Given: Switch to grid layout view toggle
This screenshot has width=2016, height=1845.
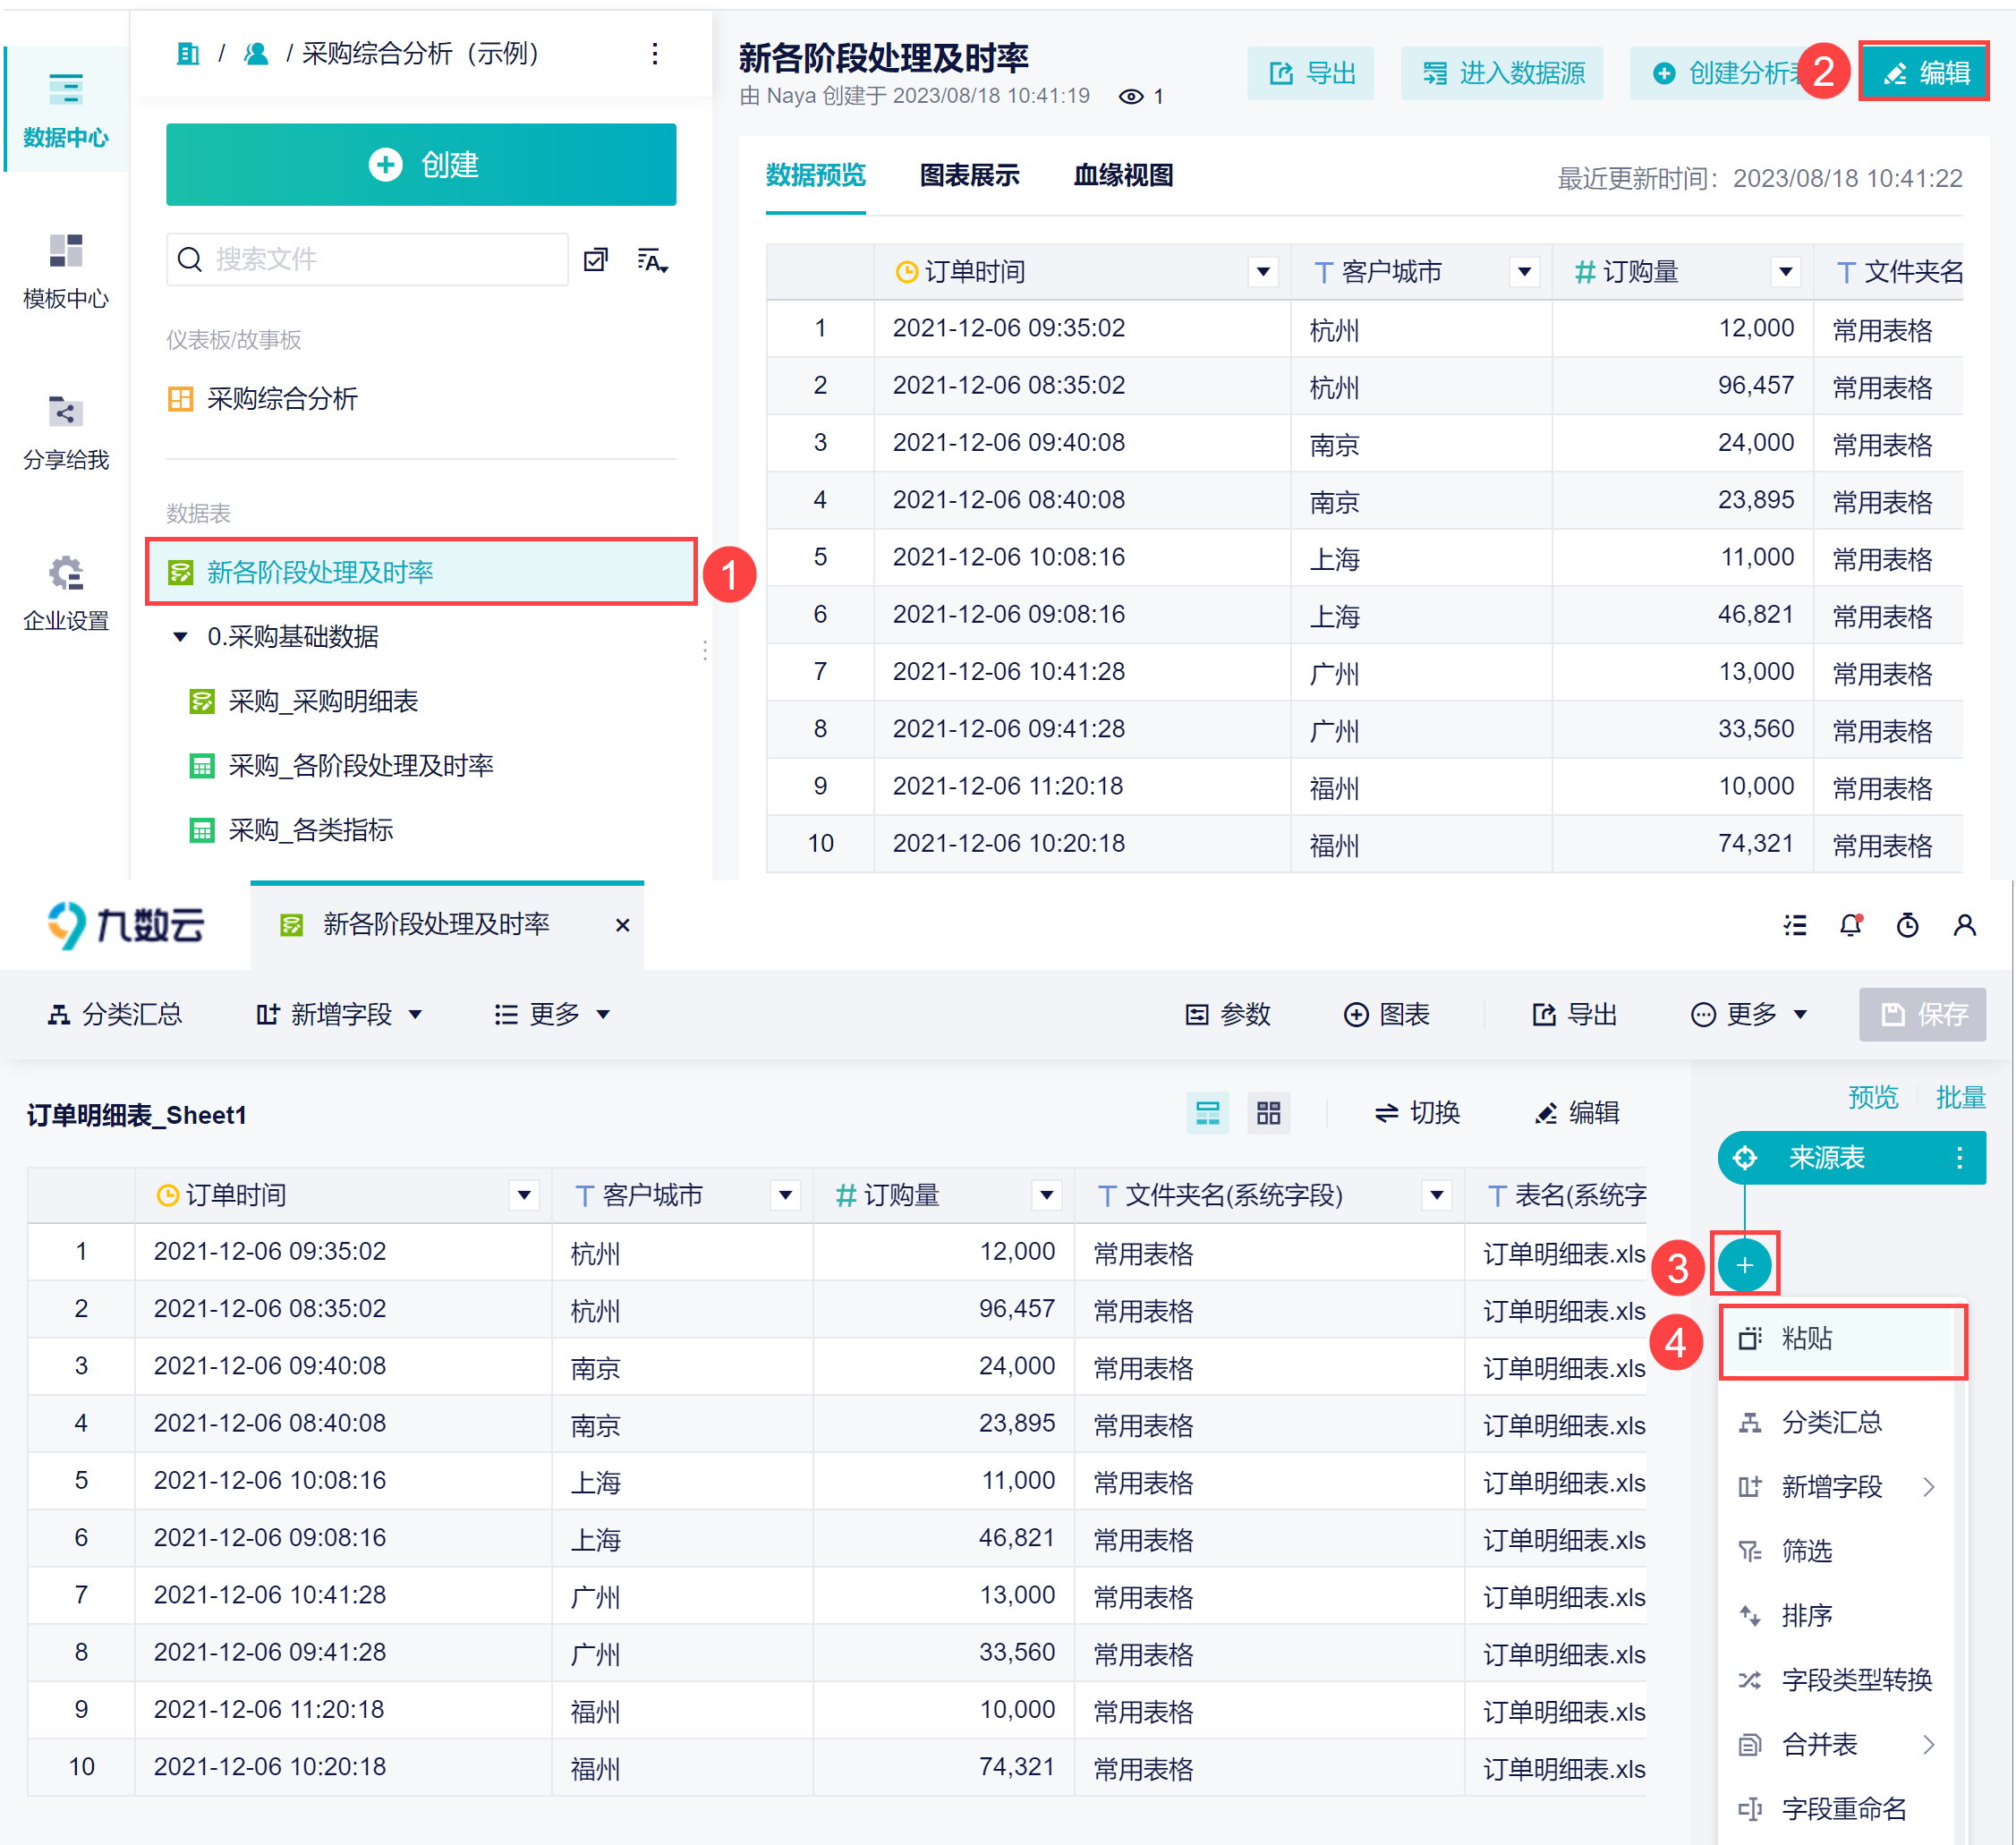Looking at the screenshot, I should [x=1268, y=1113].
